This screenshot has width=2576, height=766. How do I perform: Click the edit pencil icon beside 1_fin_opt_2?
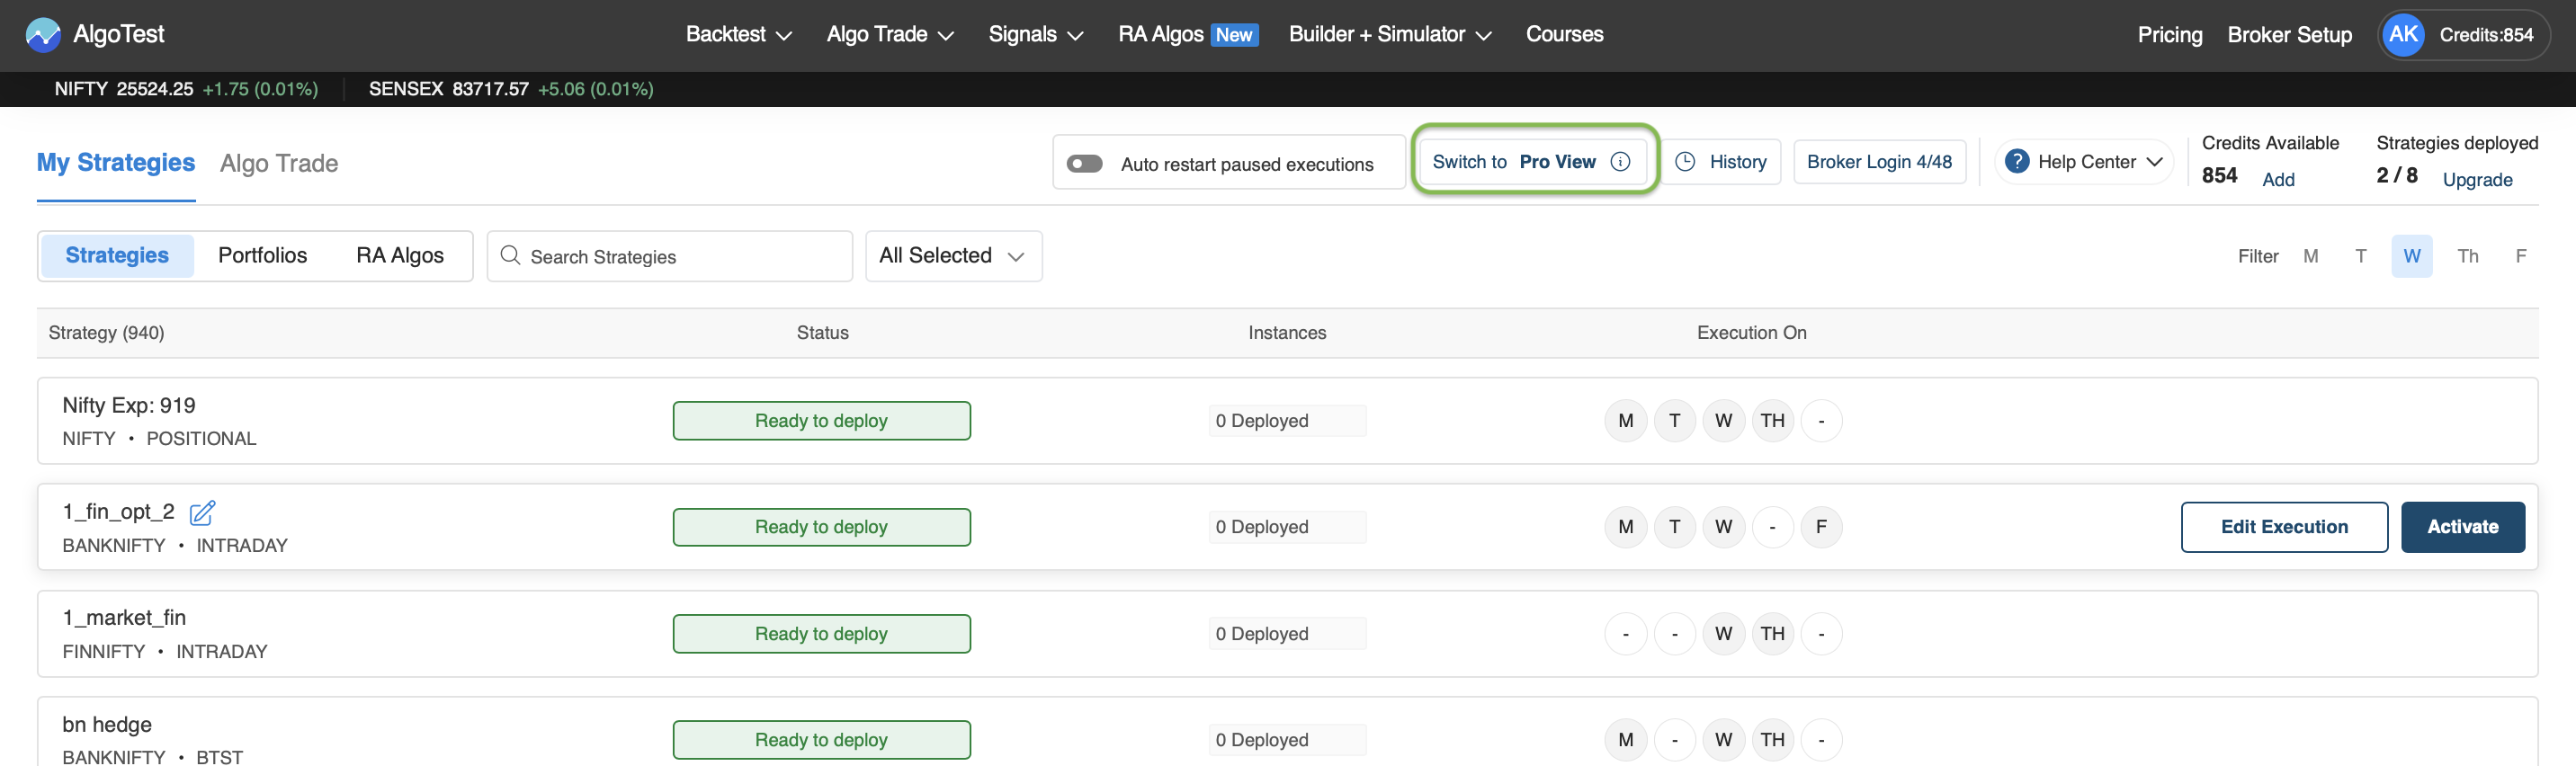point(202,513)
